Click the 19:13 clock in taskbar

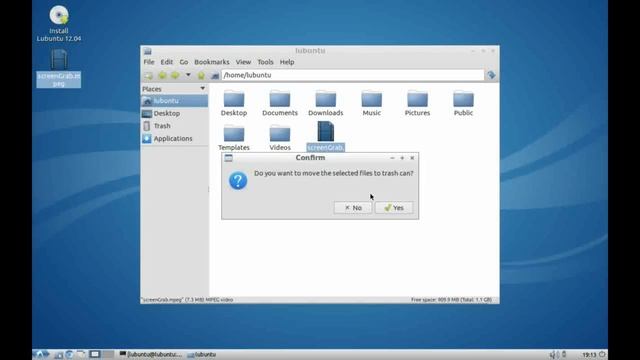click(589, 355)
